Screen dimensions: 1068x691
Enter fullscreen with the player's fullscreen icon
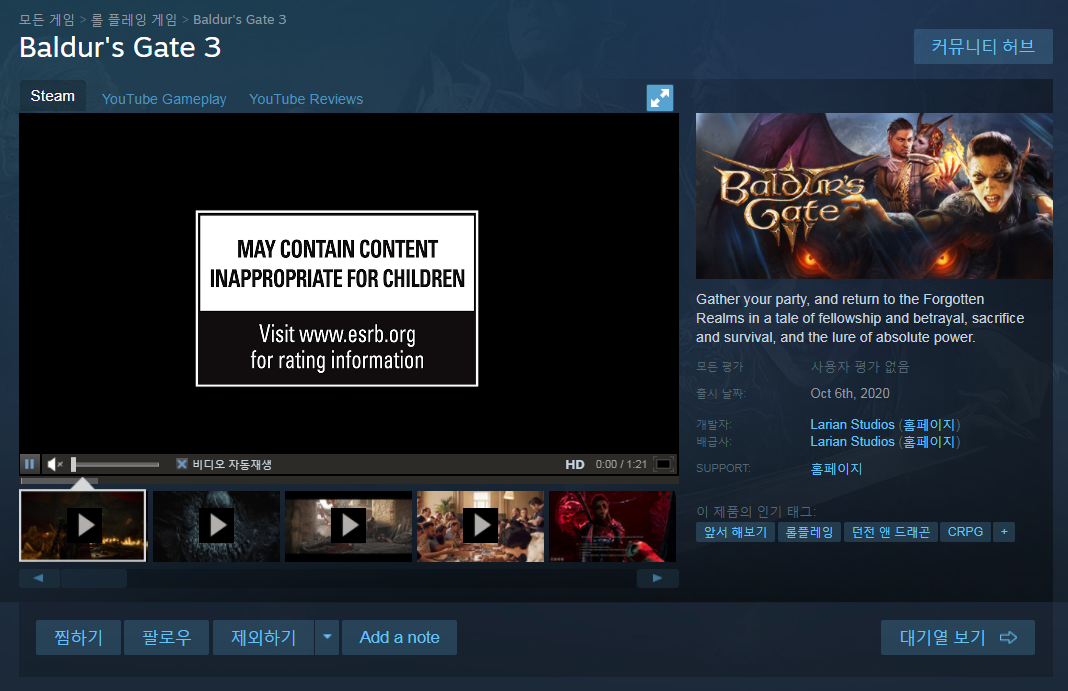coord(663,464)
